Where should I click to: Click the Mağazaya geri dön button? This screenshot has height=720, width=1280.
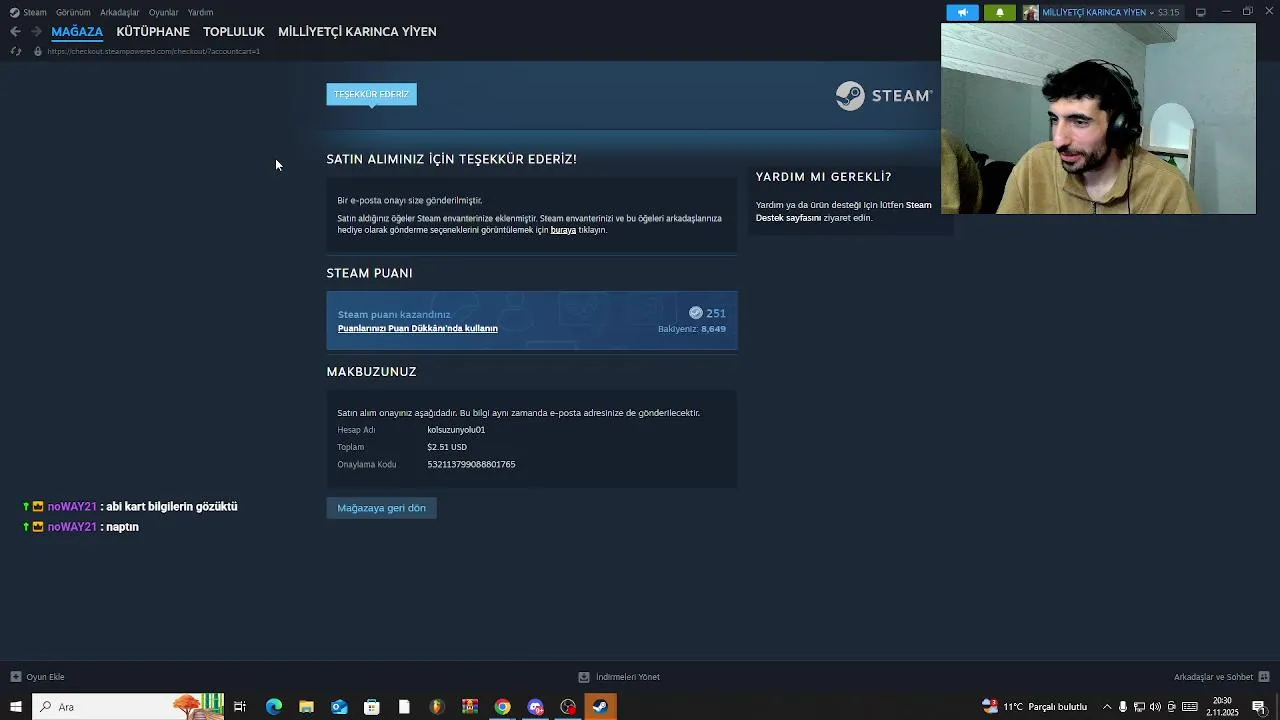381,508
